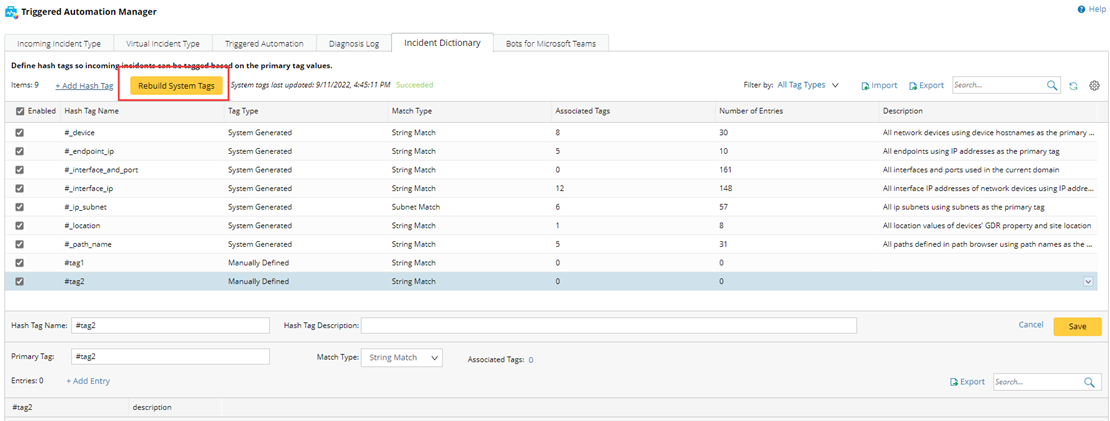Uncheck the #_device row checkbox

coord(19,132)
